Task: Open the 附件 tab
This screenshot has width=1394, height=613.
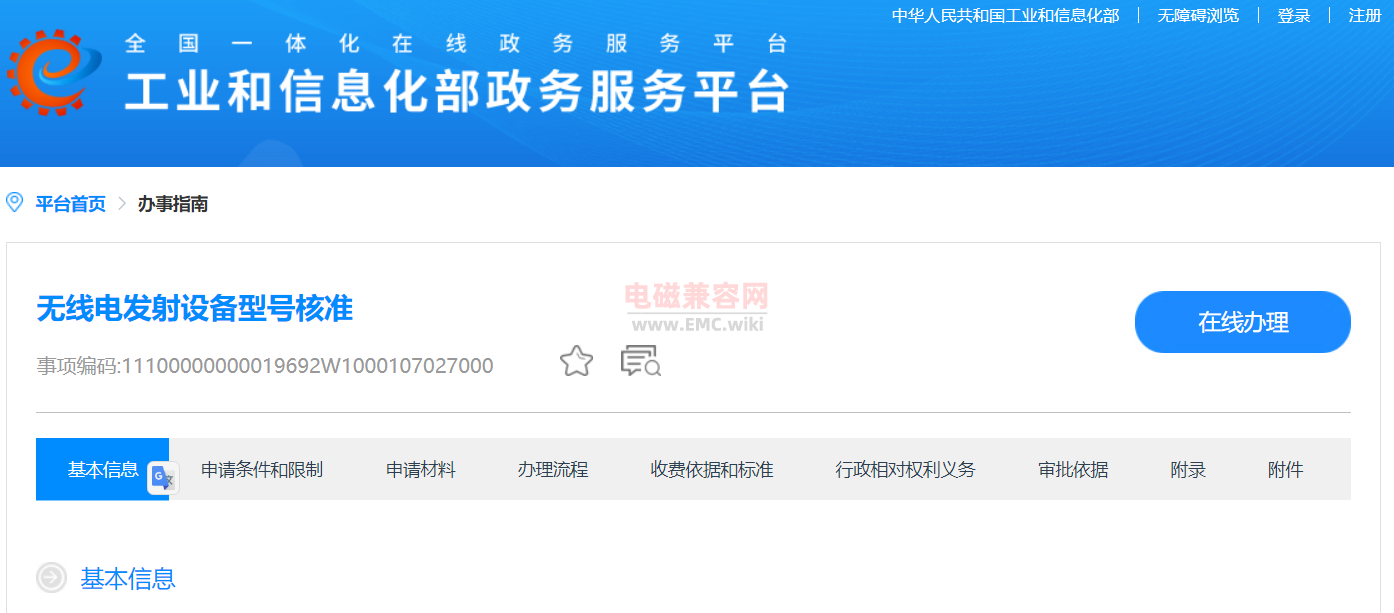Action: 1285,469
